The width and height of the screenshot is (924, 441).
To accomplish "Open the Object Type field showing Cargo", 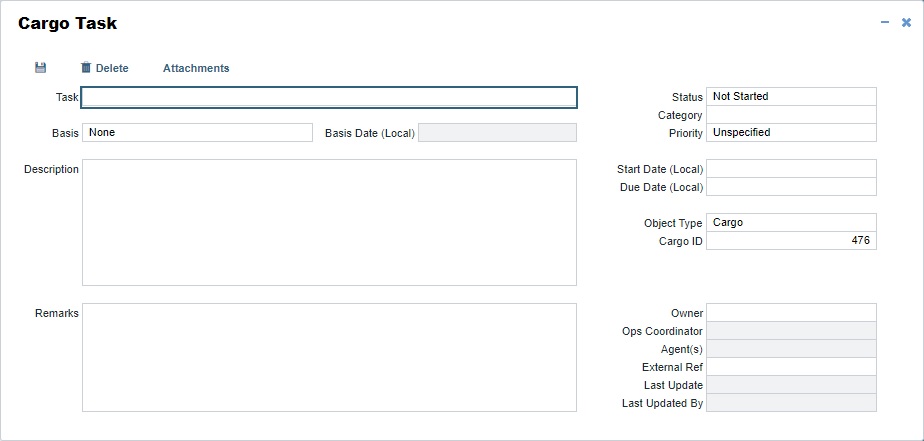I will pos(790,223).
